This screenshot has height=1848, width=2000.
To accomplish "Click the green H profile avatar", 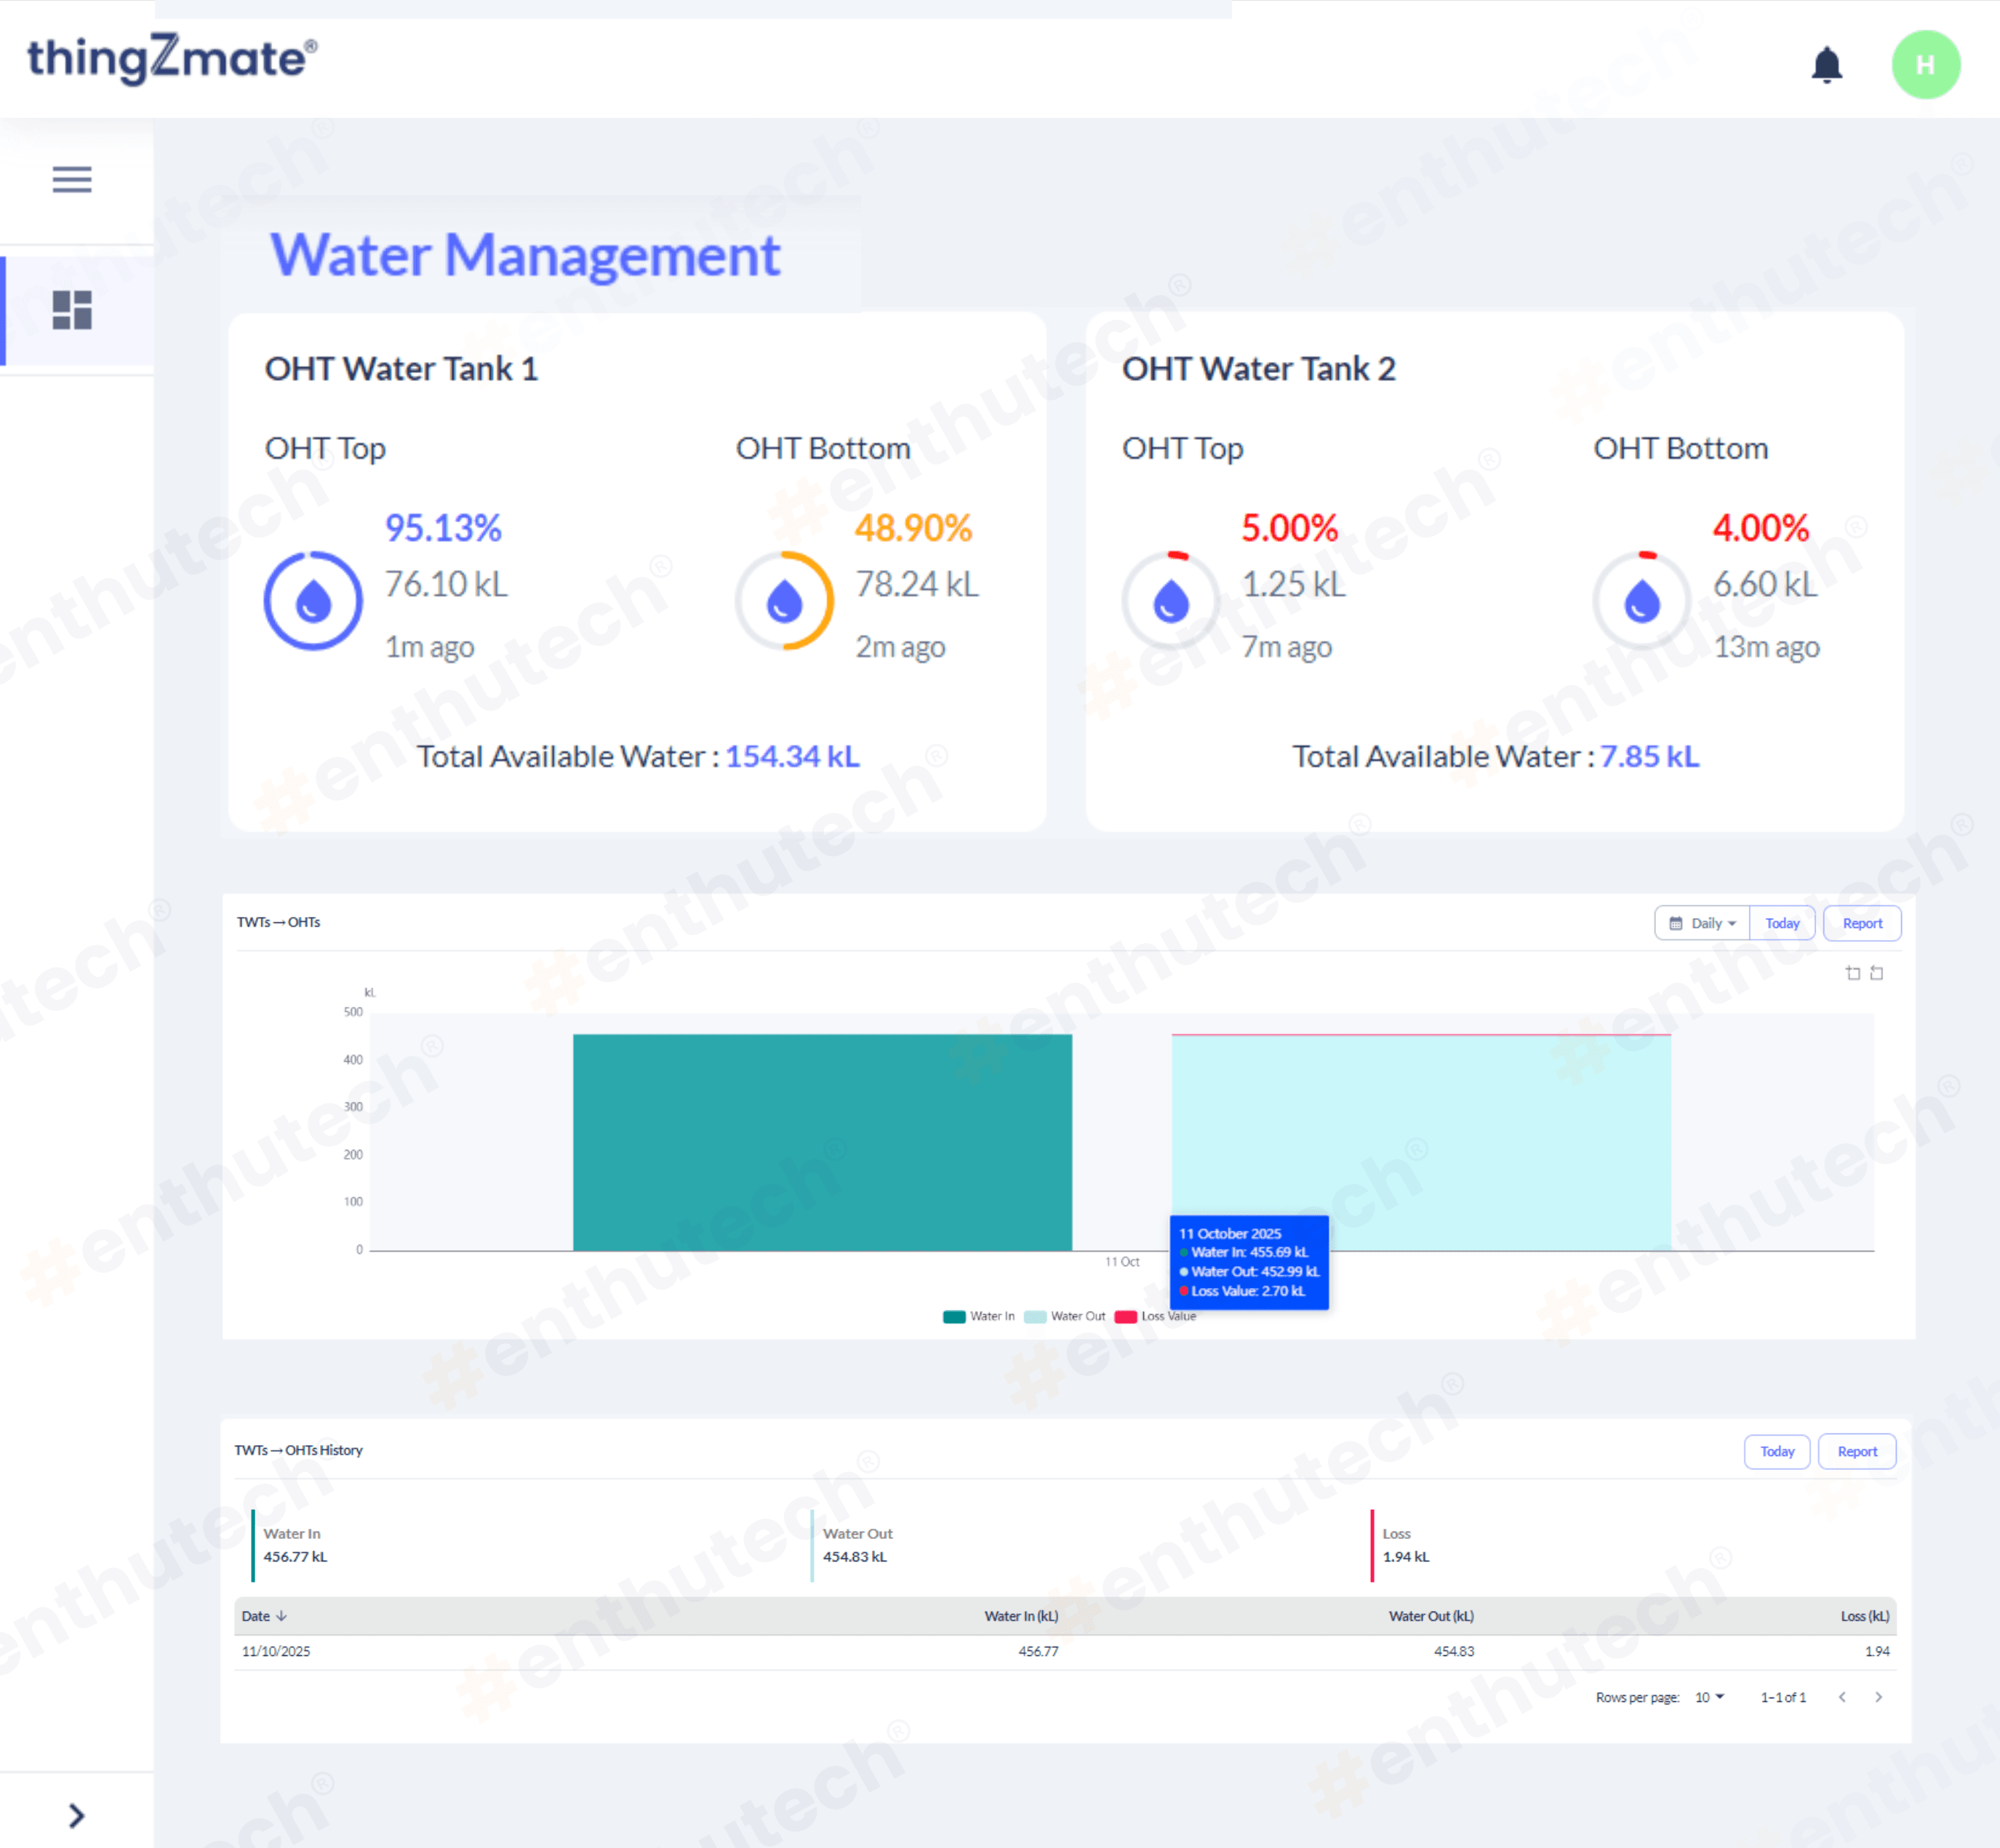I will (x=1925, y=65).
